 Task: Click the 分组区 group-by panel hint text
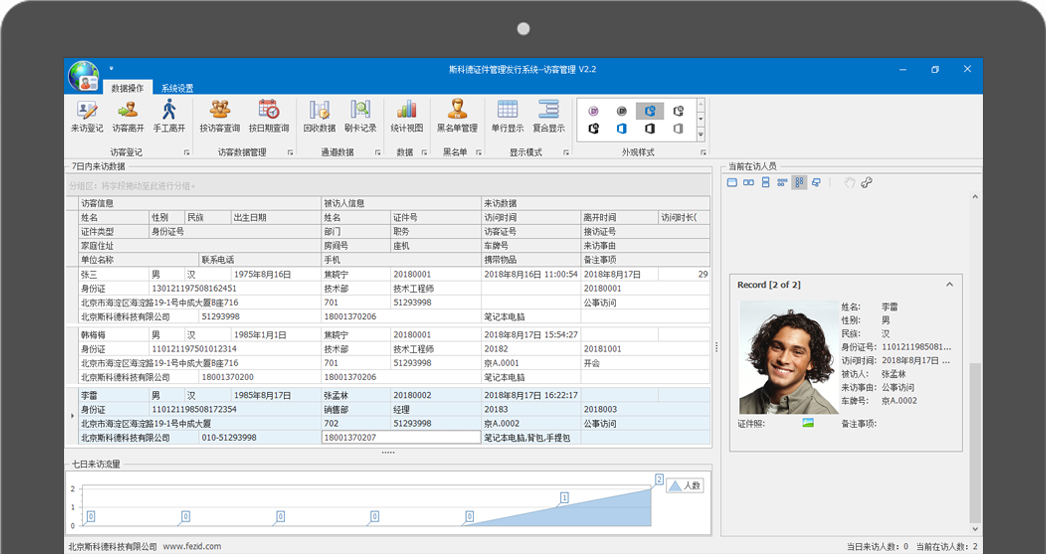133,186
